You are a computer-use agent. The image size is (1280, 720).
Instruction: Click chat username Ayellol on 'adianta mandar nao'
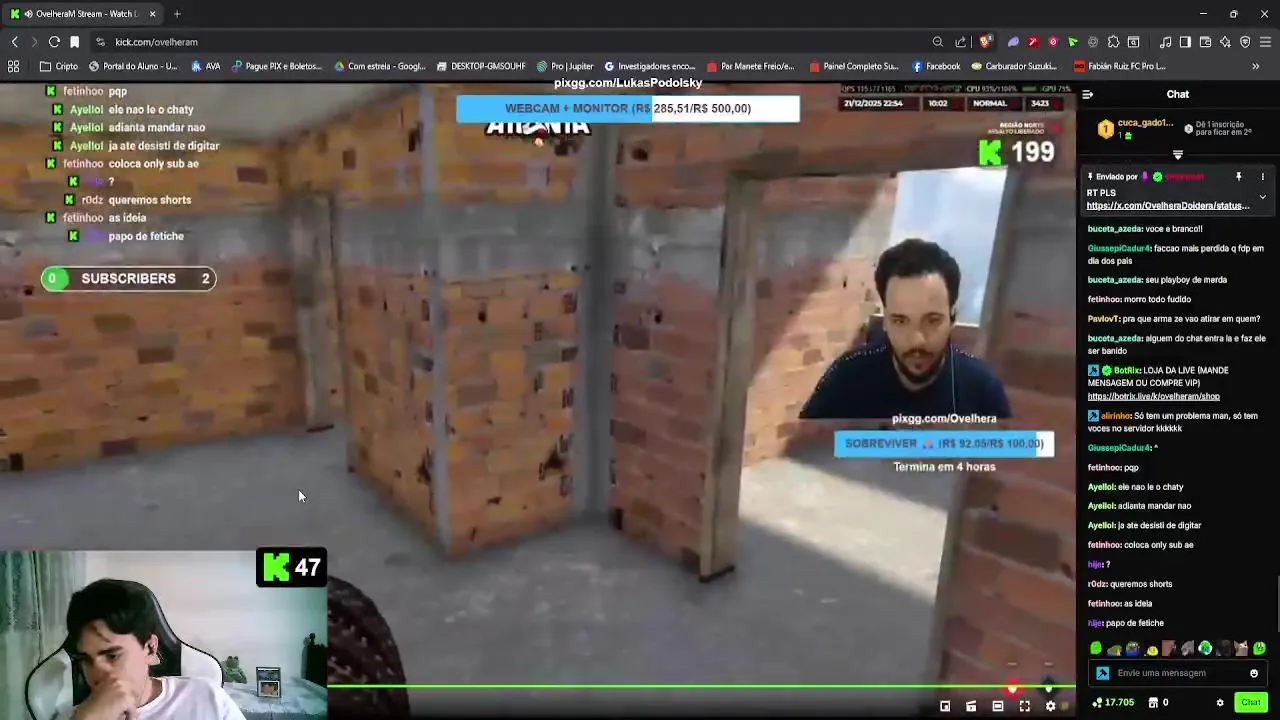[1101, 506]
